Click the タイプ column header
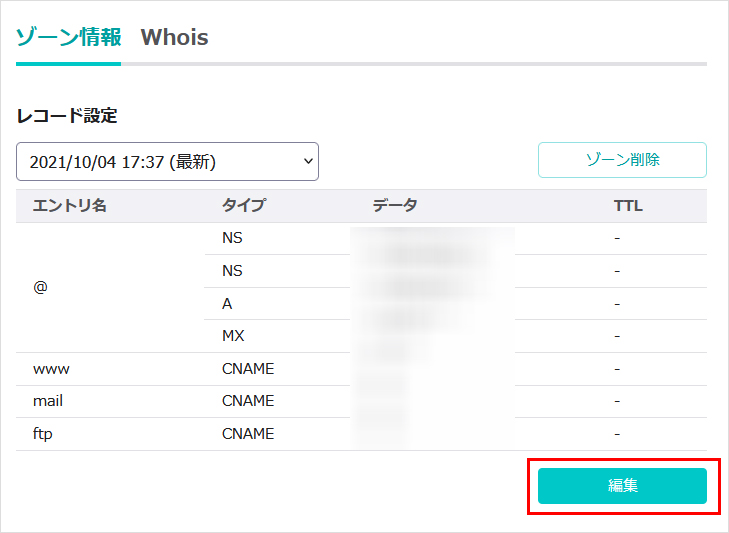This screenshot has width=729, height=533. coord(244,206)
